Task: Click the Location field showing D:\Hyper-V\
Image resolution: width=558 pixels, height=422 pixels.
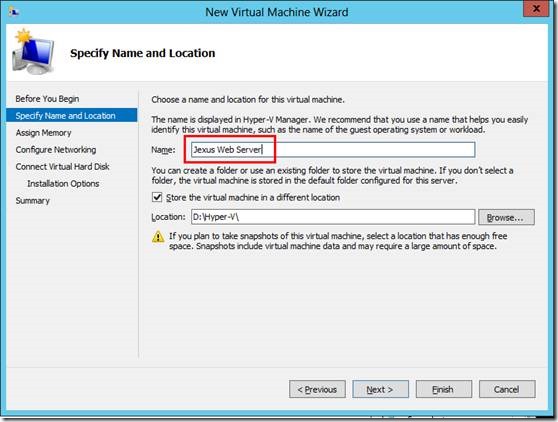Action: click(333, 217)
